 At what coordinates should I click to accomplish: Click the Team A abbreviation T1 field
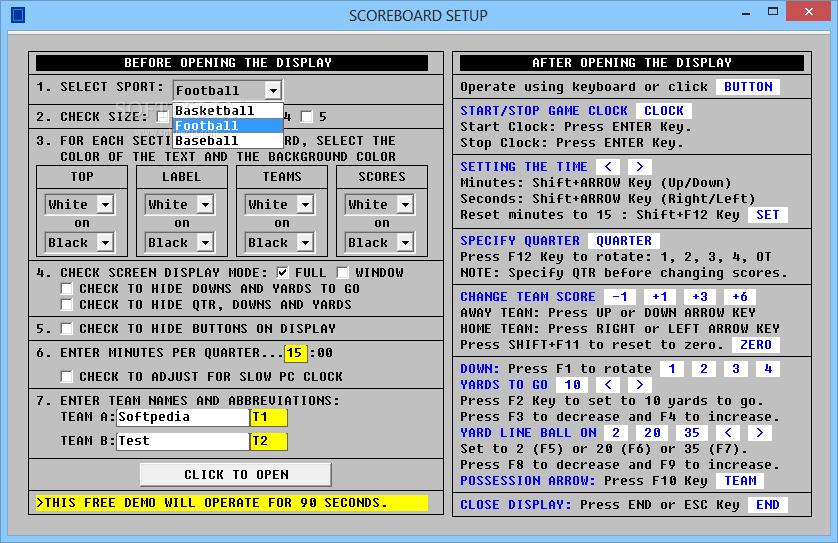point(269,417)
